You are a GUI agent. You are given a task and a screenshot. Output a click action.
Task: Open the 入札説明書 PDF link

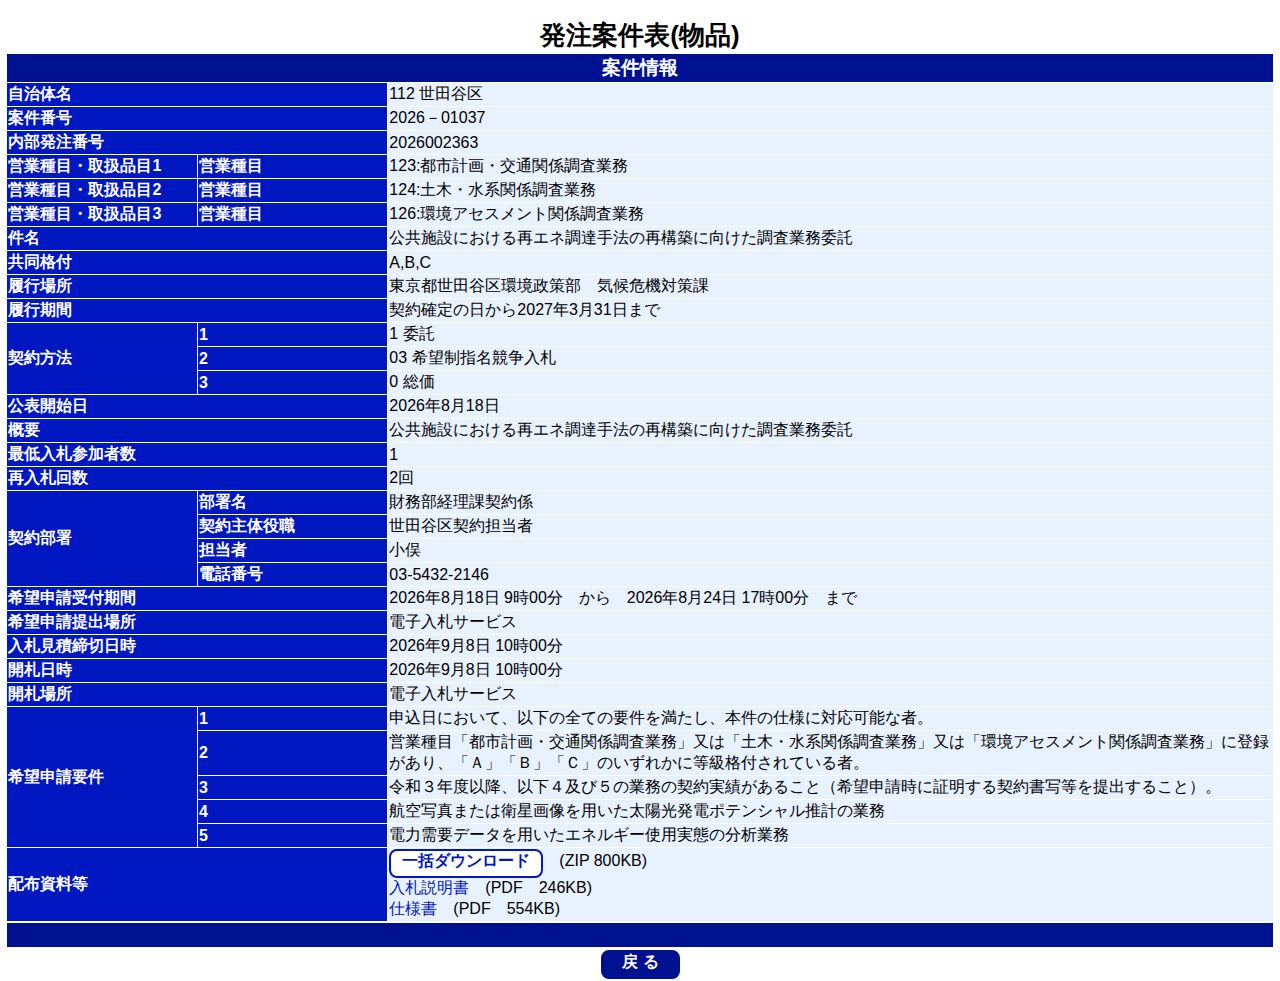click(429, 888)
